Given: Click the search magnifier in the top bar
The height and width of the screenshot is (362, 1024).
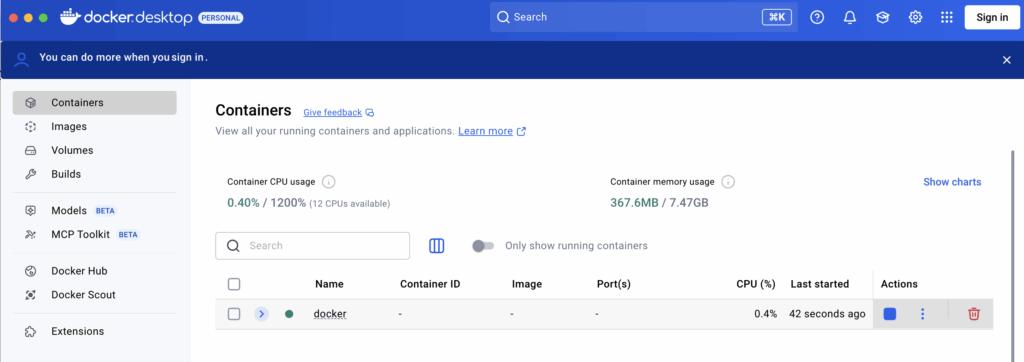Looking at the screenshot, I should click(x=503, y=17).
